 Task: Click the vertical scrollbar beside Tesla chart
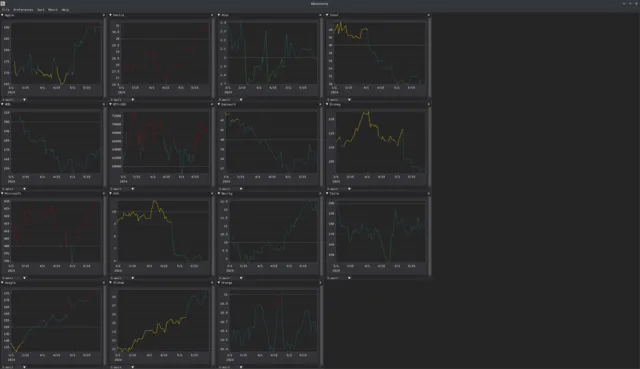tap(430, 236)
